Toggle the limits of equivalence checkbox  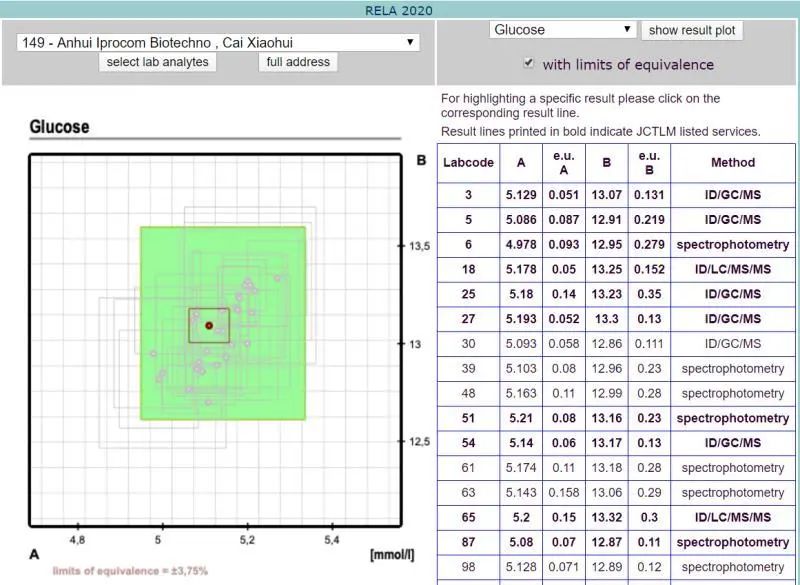pos(529,64)
